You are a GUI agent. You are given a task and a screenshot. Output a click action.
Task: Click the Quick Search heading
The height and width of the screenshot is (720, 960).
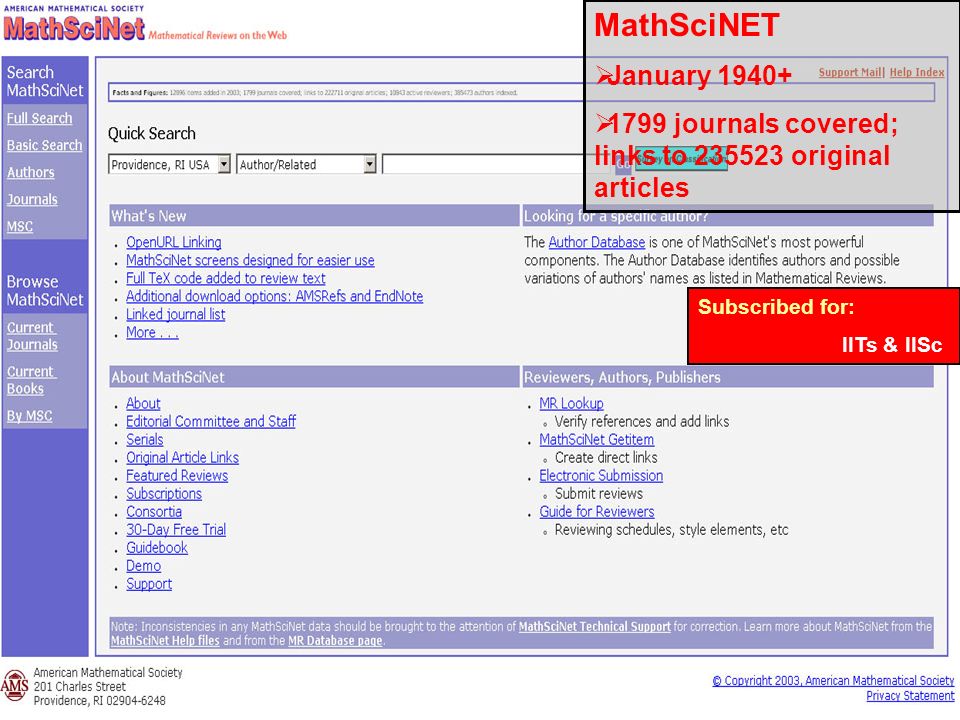coord(152,133)
